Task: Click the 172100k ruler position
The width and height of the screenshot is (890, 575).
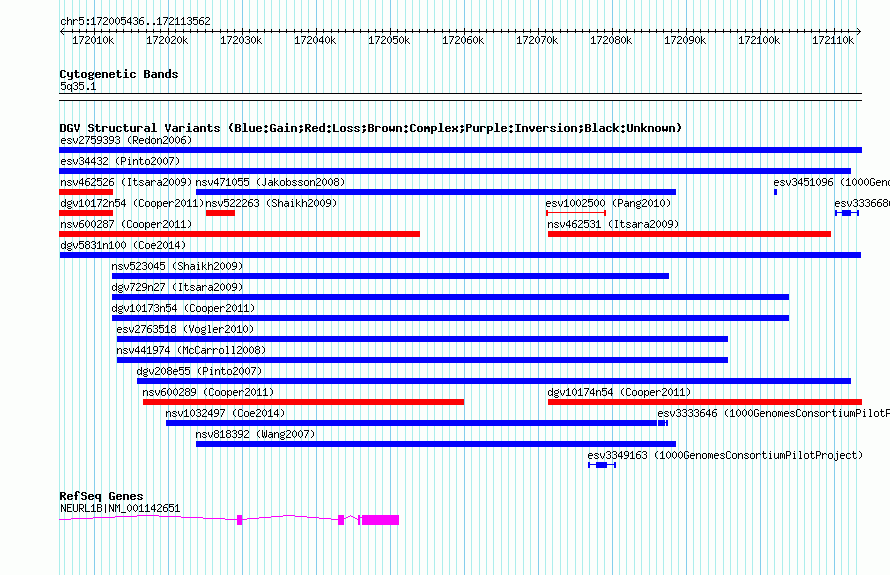Action: click(759, 40)
